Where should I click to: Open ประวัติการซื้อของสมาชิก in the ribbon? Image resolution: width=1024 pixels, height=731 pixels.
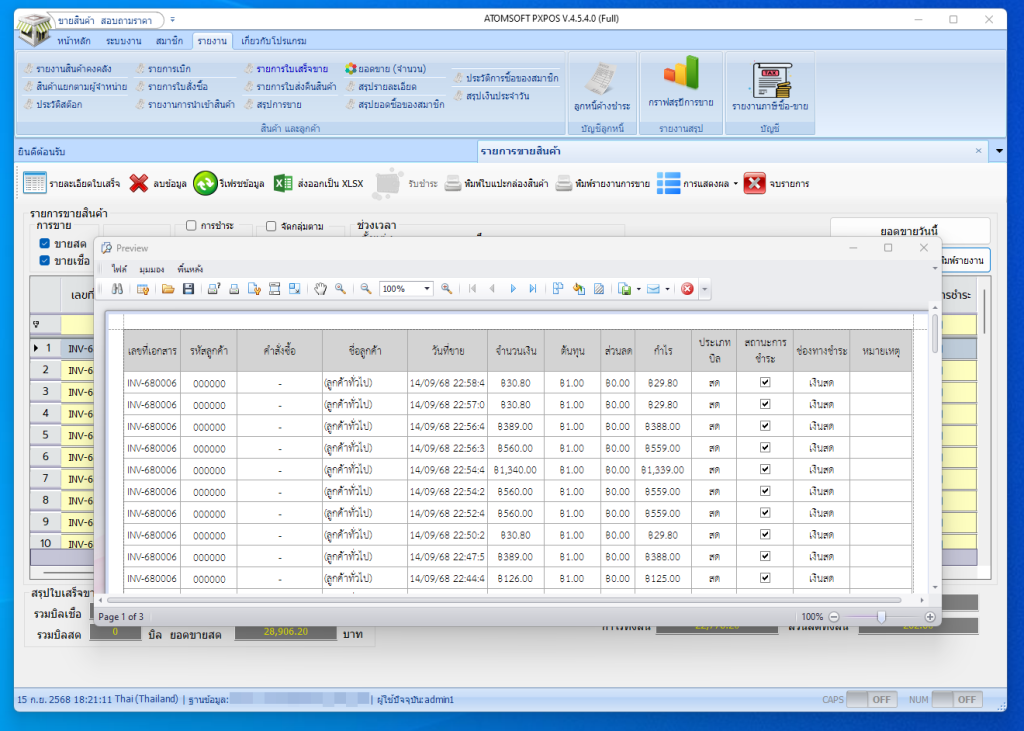point(506,78)
